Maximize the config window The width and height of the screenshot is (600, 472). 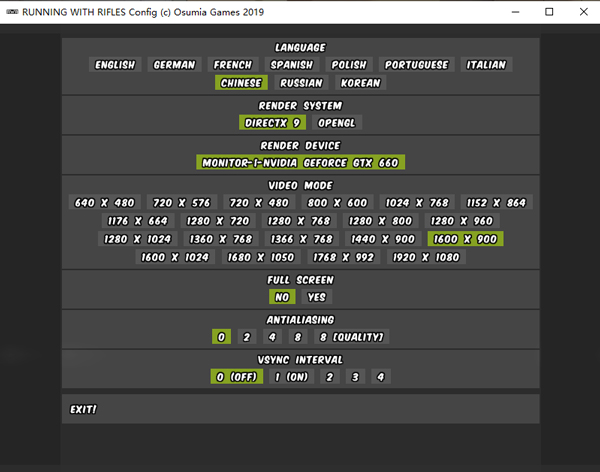tap(549, 12)
